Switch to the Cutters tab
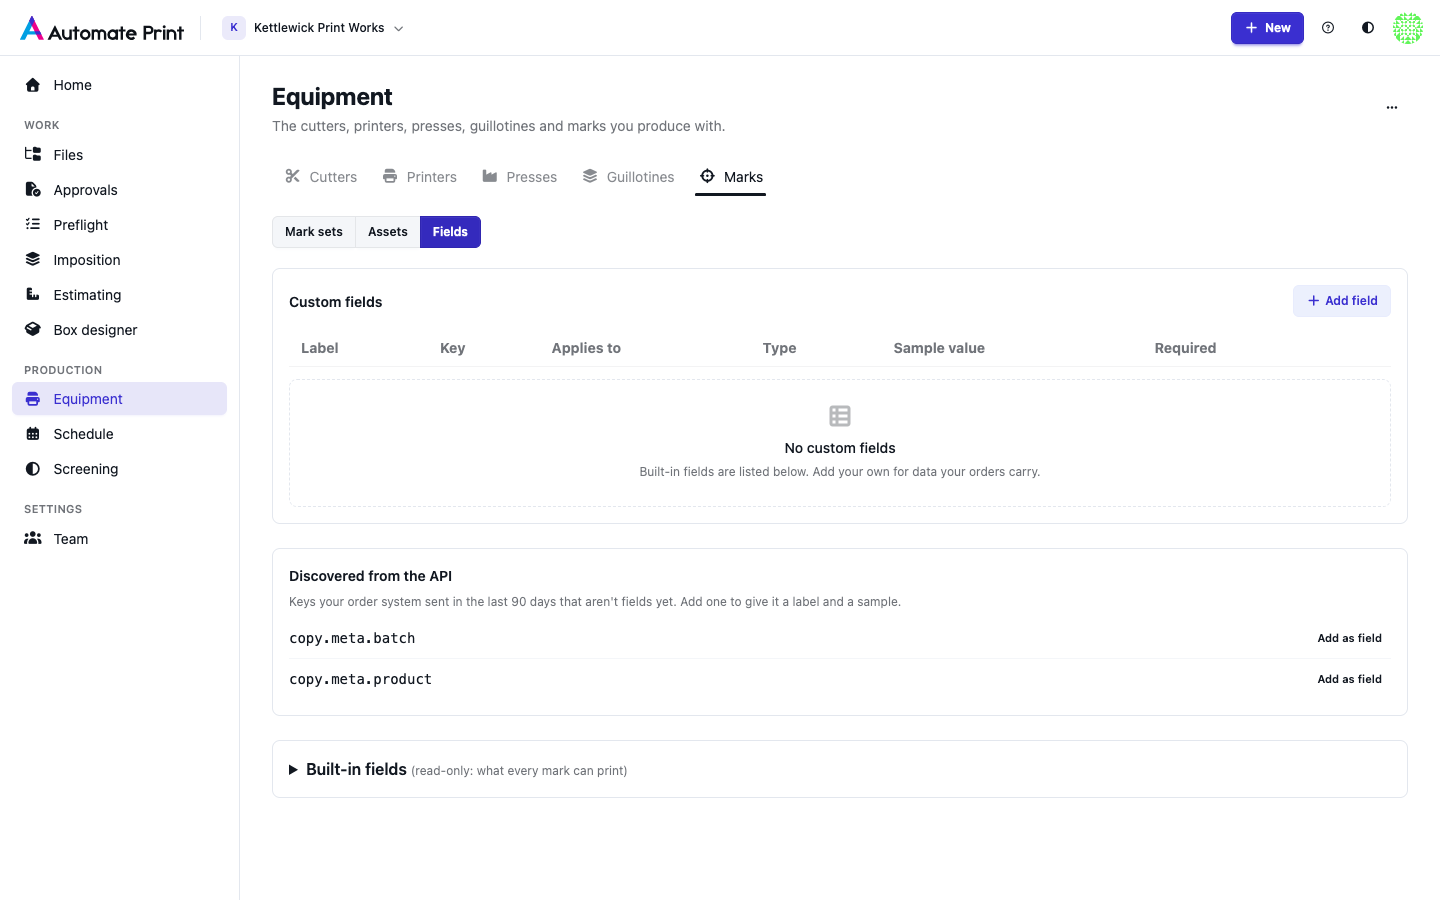This screenshot has width=1440, height=900. point(321,177)
